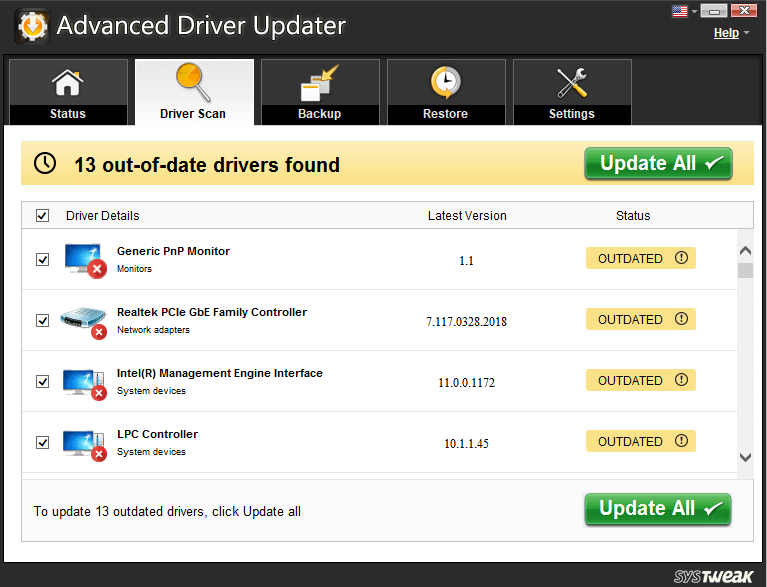Screen dimensions: 767x587
Task: Open the Backup tab
Action: point(320,92)
